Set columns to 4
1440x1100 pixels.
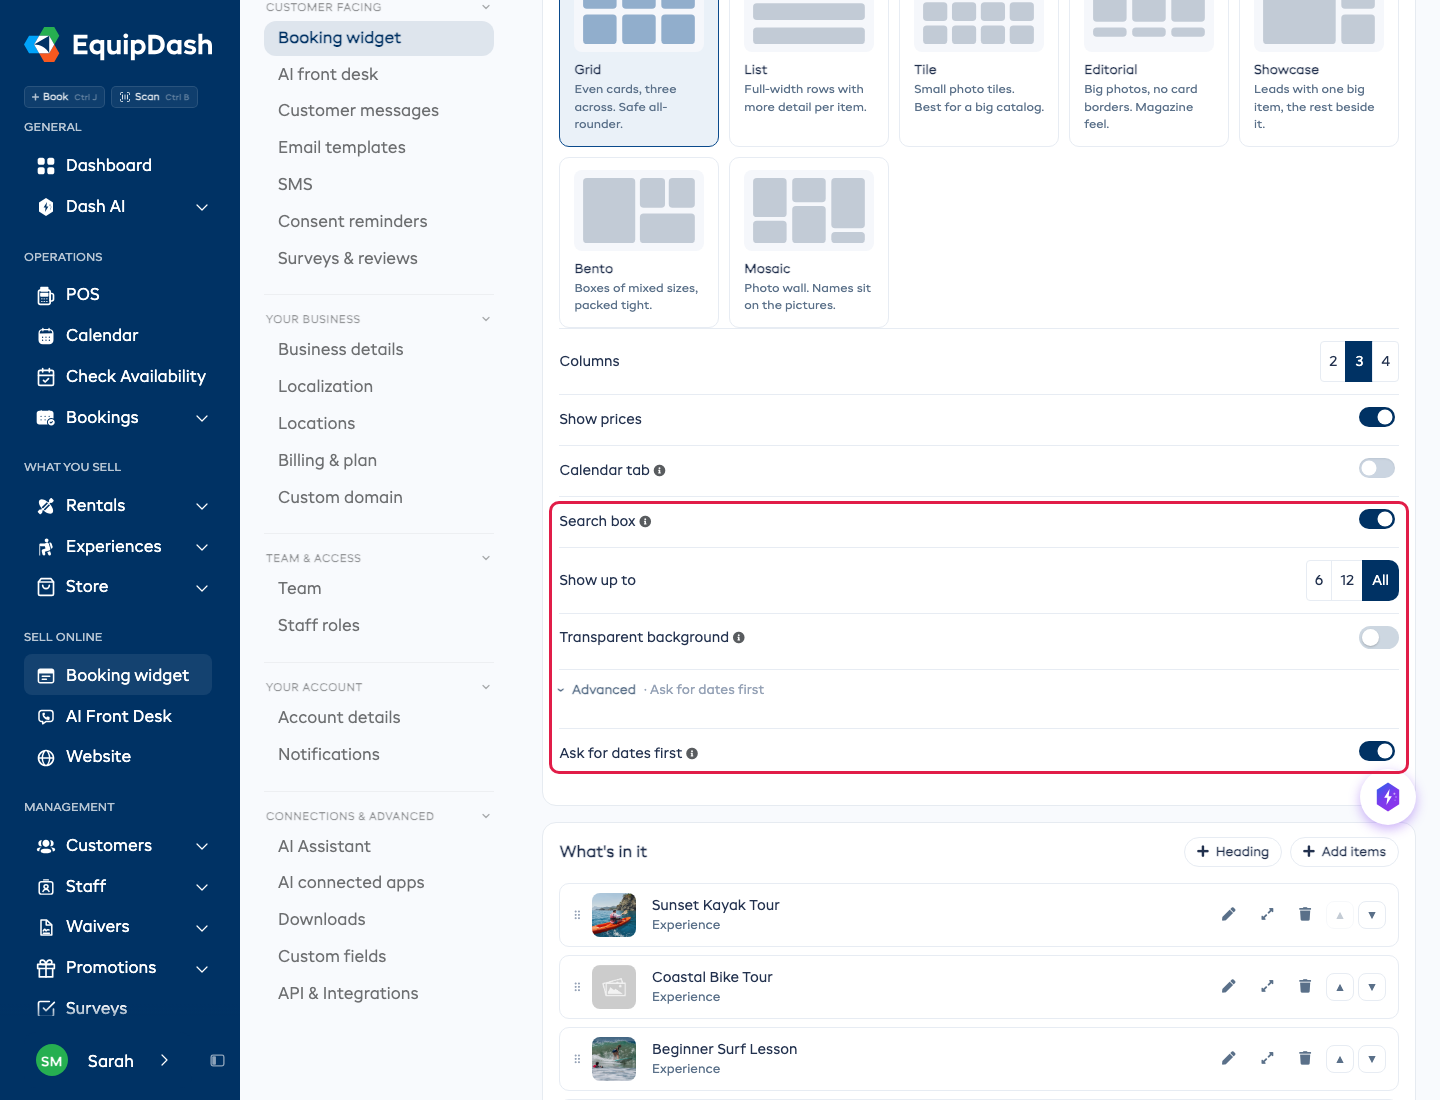[x=1385, y=361]
